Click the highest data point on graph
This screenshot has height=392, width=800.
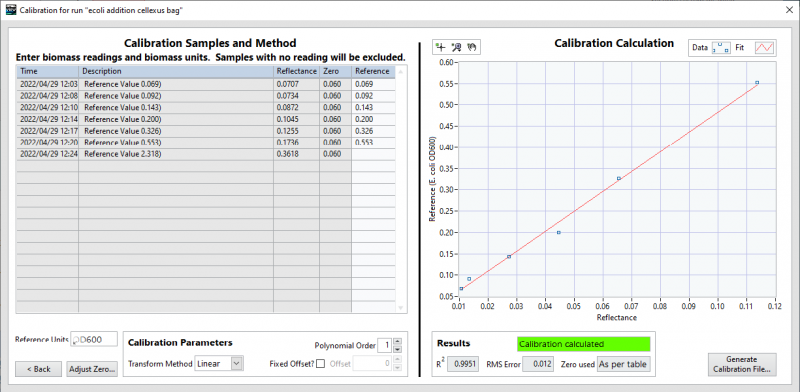757,82
